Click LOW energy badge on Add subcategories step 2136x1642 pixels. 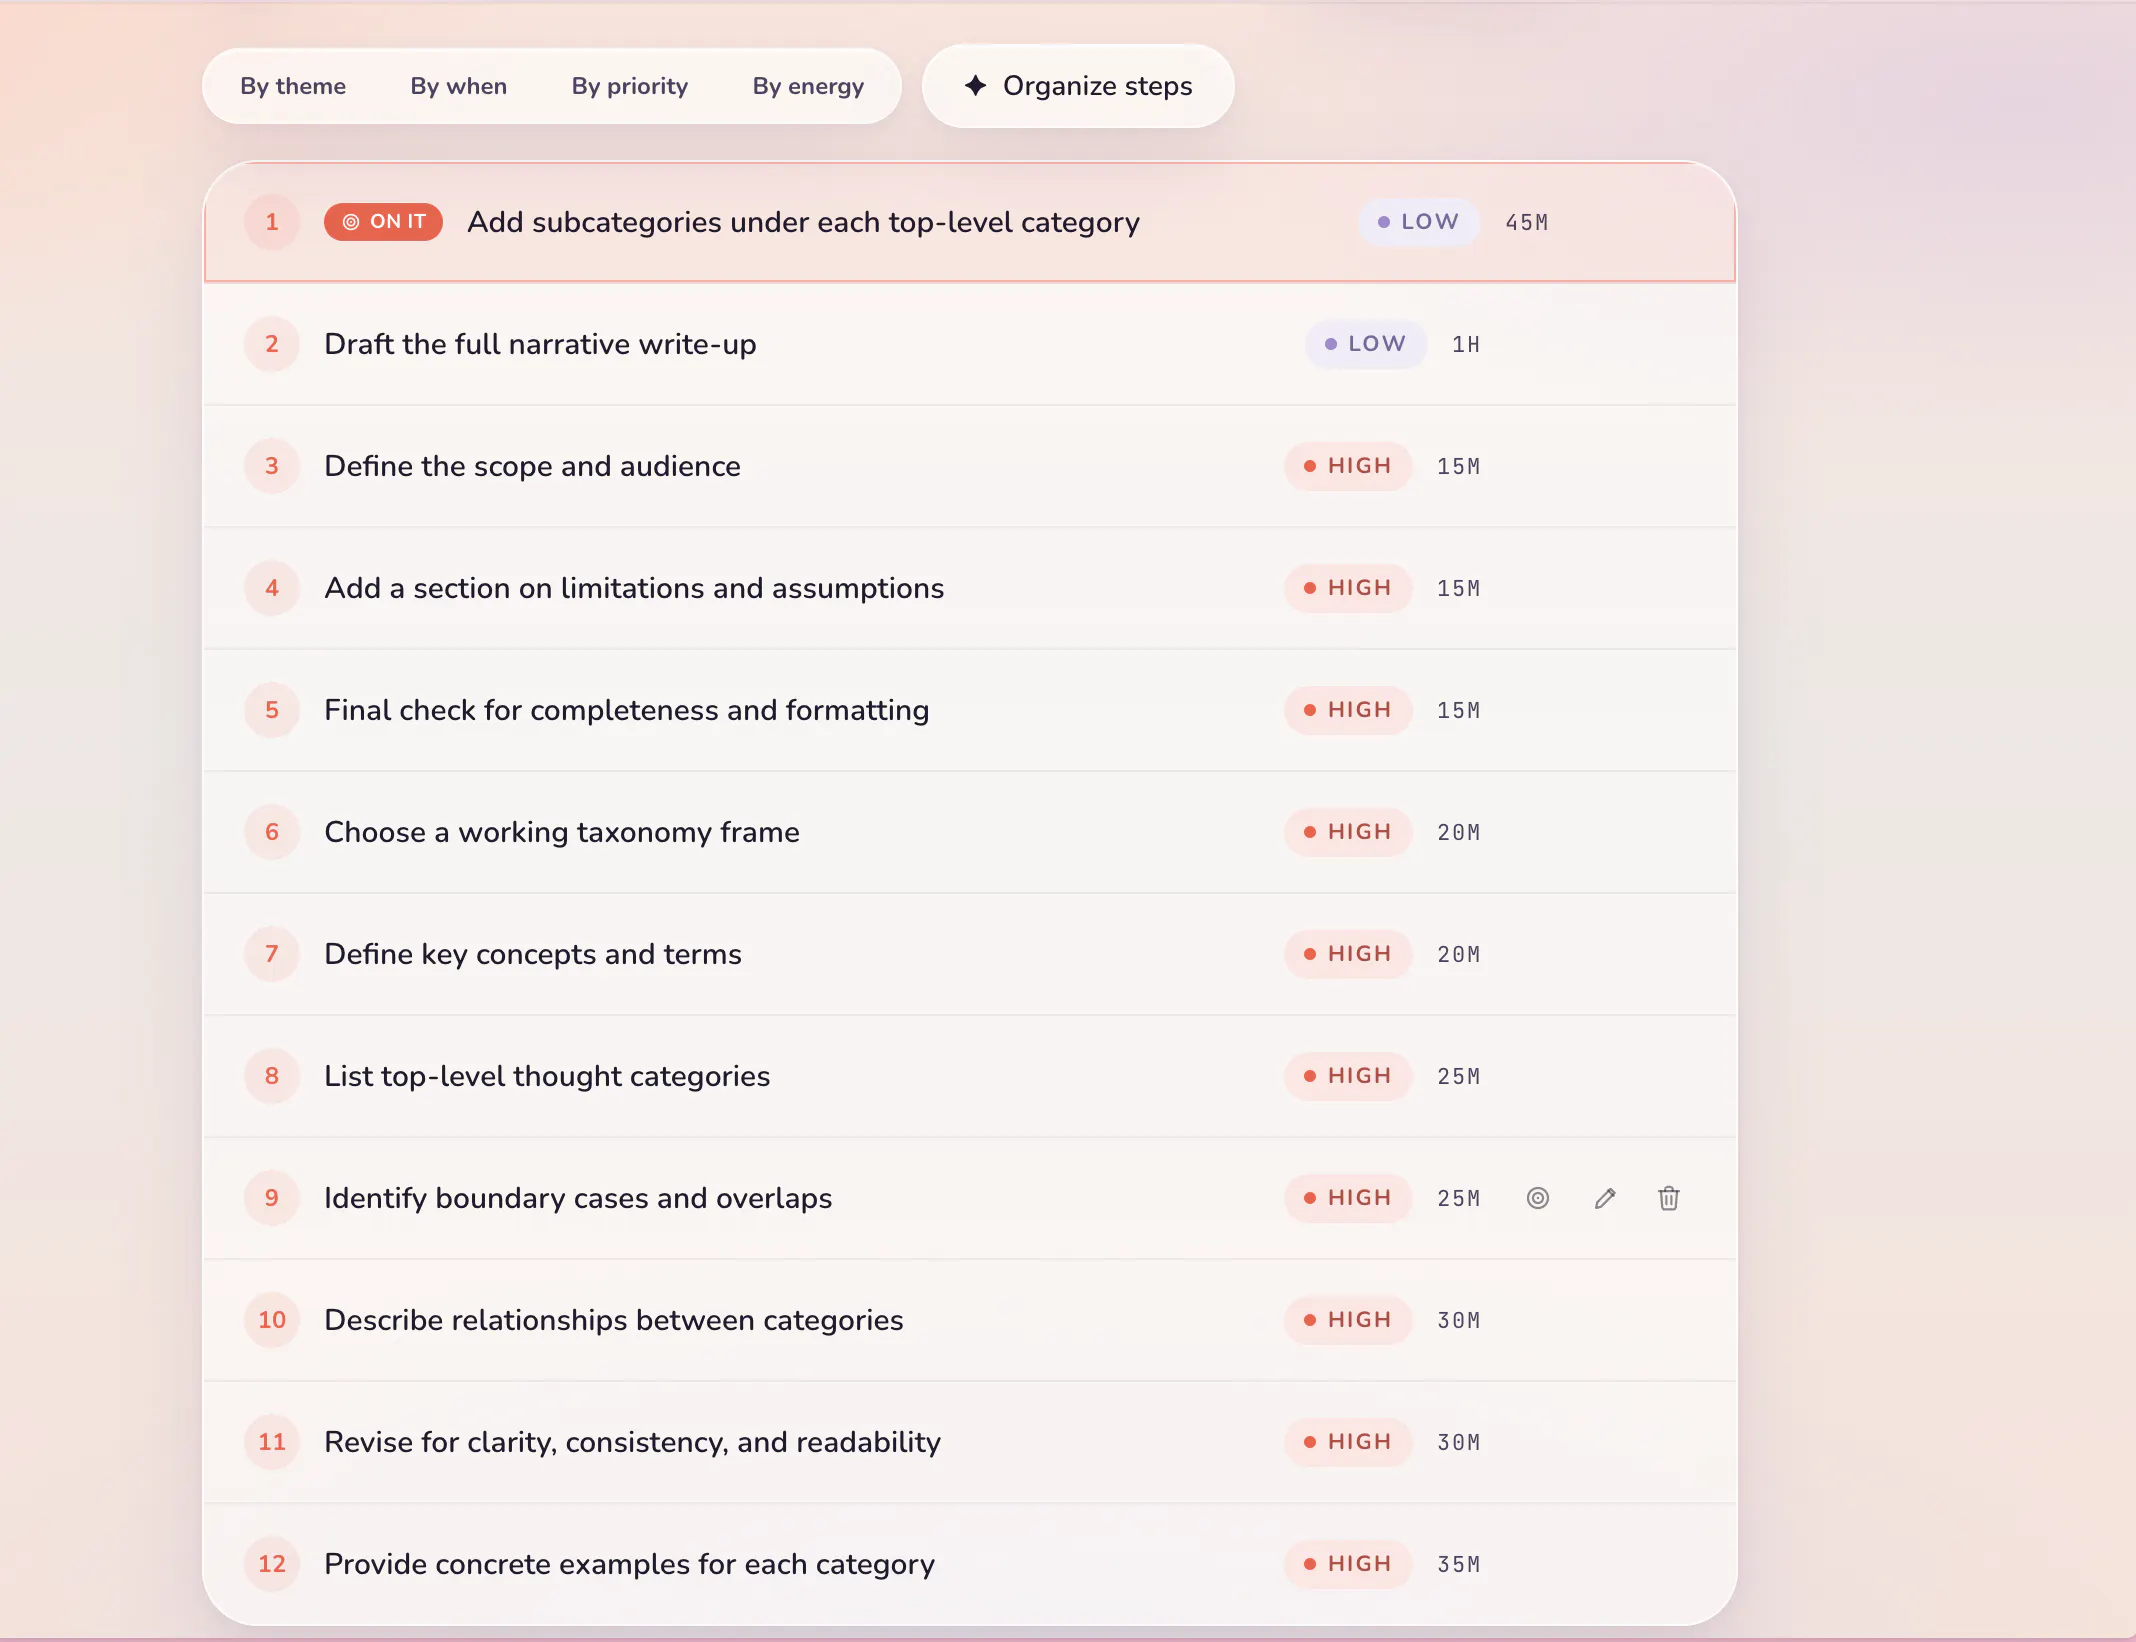(x=1418, y=222)
